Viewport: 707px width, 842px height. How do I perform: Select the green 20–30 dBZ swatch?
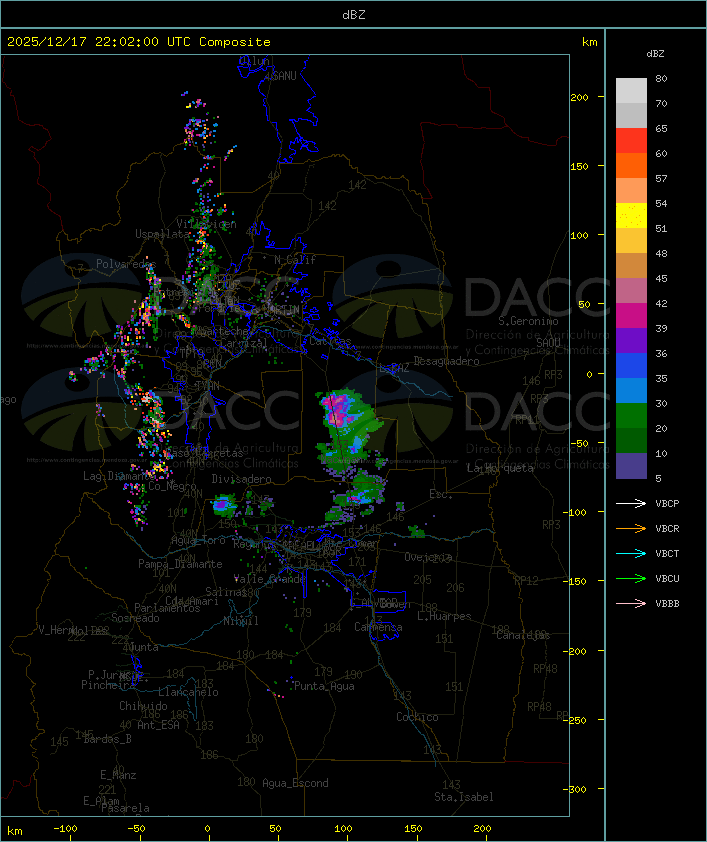click(631, 416)
